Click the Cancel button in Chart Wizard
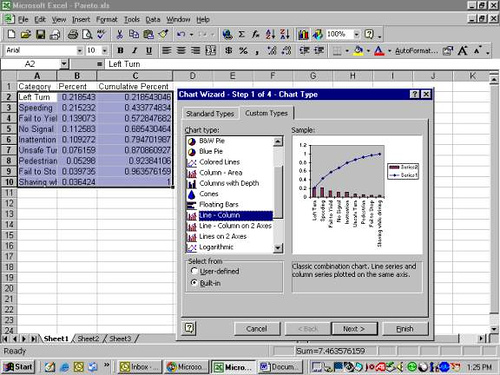Viewport: 500px width, 375px height. pyautogui.click(x=257, y=329)
